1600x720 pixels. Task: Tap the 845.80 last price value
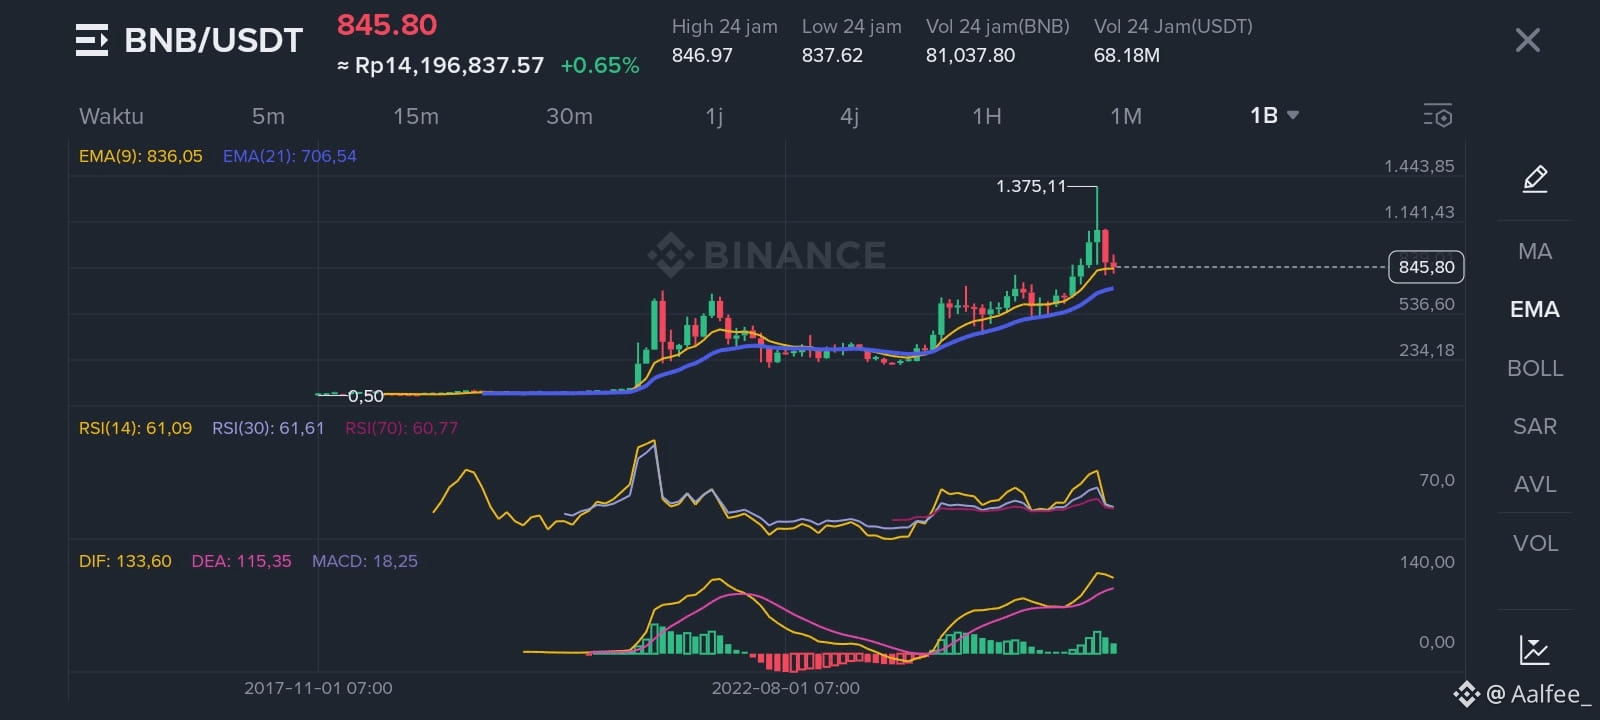pos(387,24)
